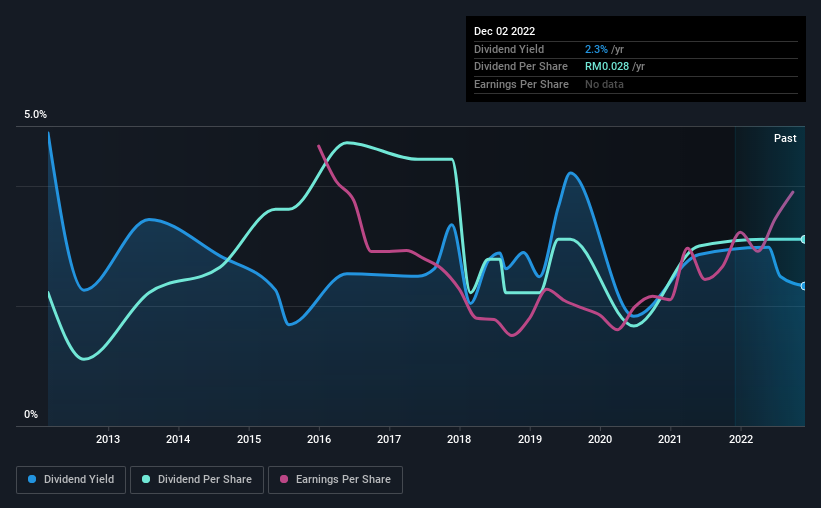Select the 2019 x-axis label
The height and width of the screenshot is (508, 821).
tap(530, 439)
